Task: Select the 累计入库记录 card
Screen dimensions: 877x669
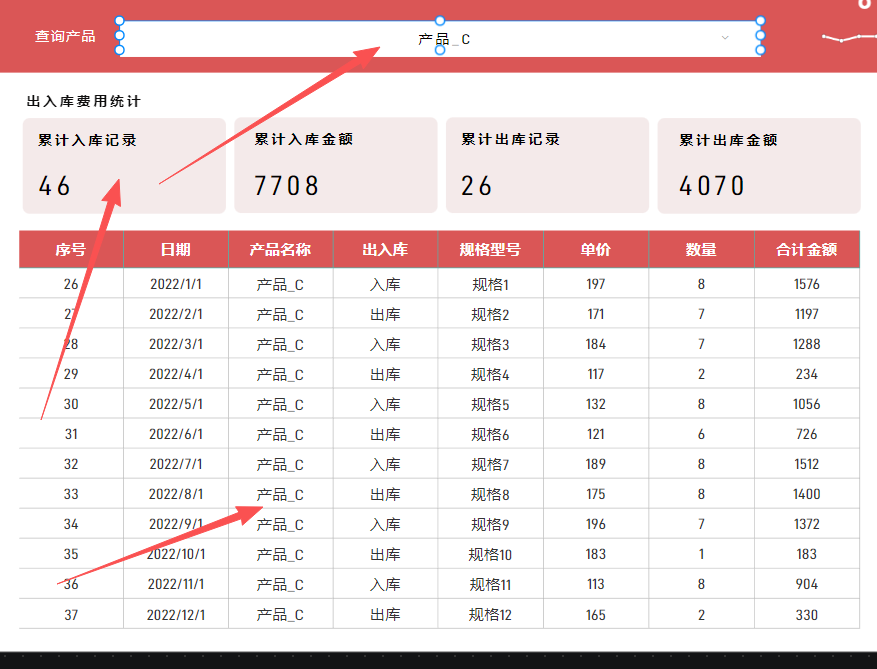Action: [x=124, y=165]
